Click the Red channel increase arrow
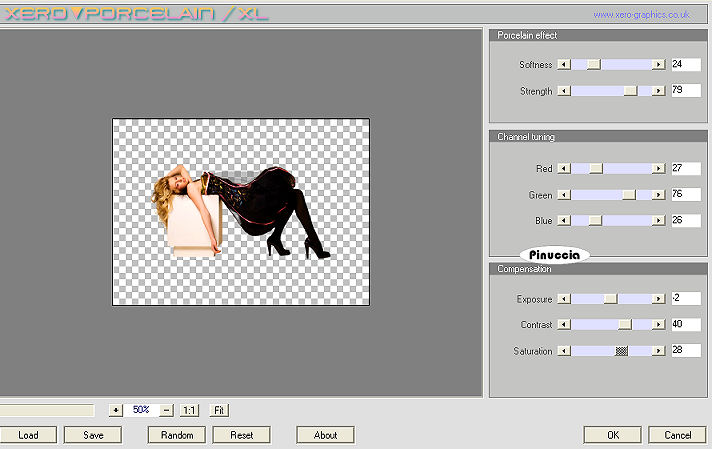Screen dimensions: 712x449 point(658,168)
